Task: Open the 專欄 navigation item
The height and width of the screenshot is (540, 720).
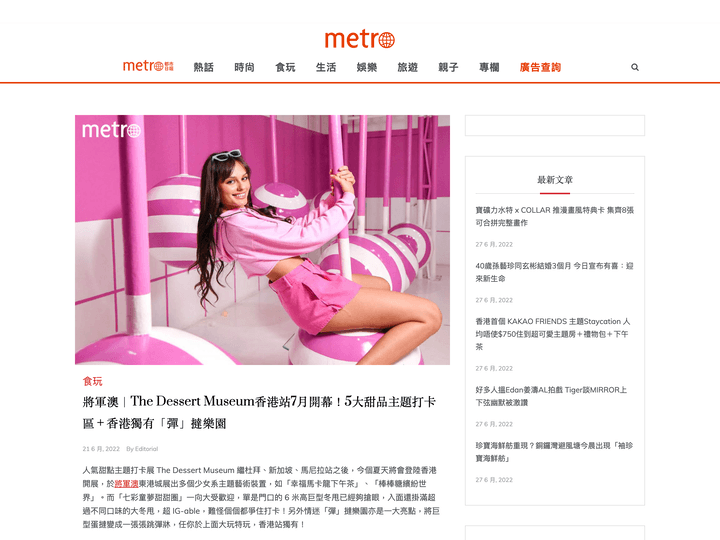Action: coord(489,68)
